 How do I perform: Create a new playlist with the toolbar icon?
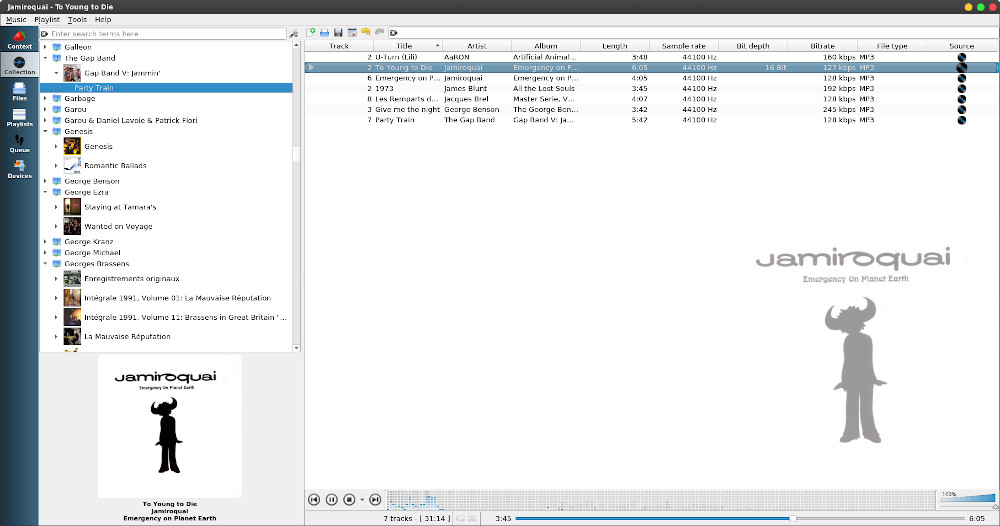tap(311, 32)
